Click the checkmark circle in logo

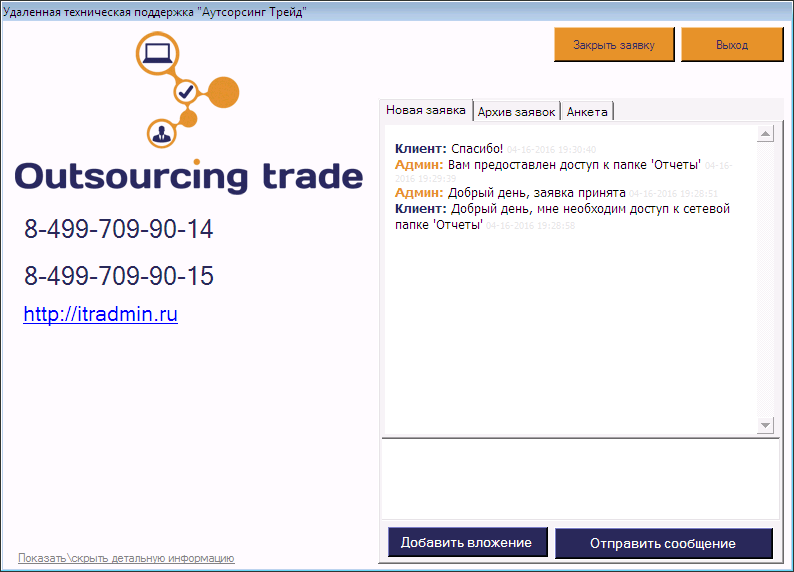point(186,92)
